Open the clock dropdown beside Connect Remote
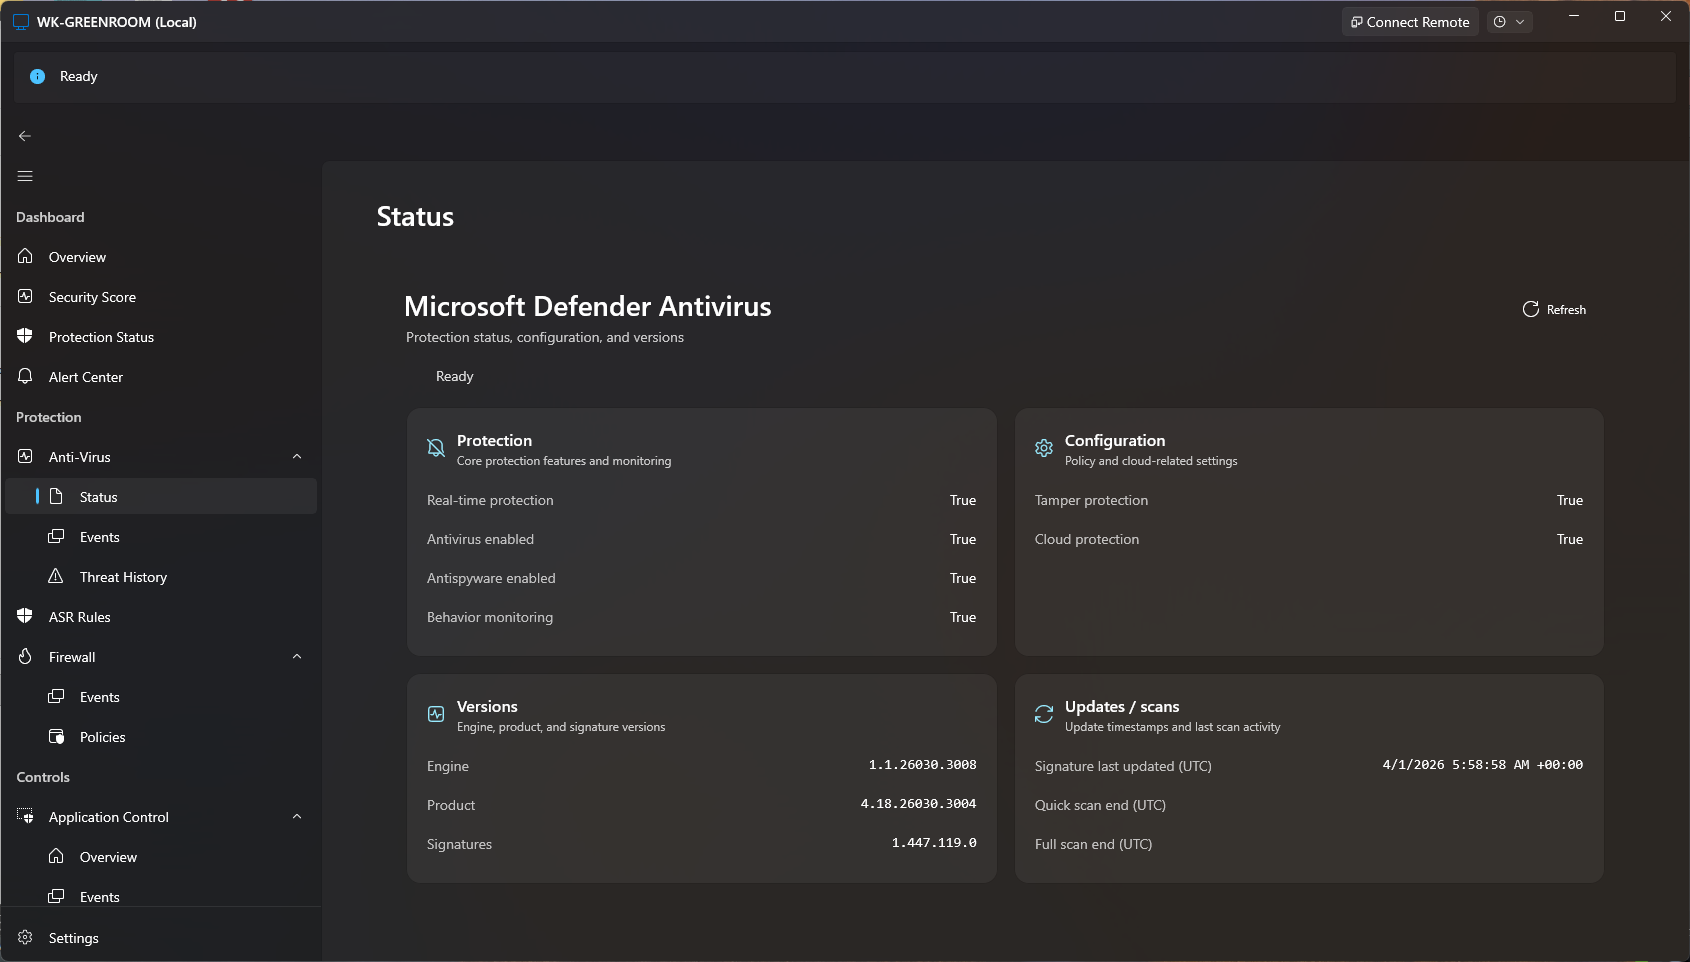Screen dimensions: 1690x962 [x=1510, y=21]
